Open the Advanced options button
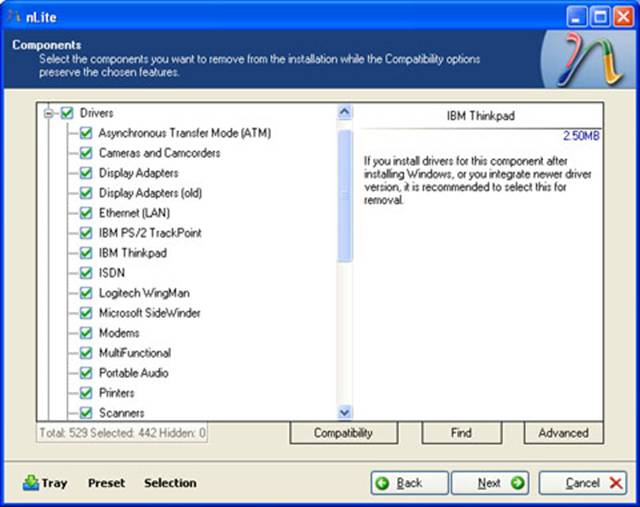640x507 pixels. click(563, 433)
